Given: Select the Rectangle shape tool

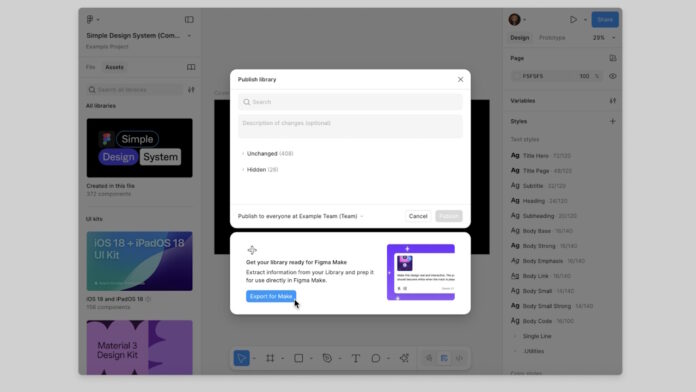Looking at the screenshot, I should pyautogui.click(x=299, y=358).
